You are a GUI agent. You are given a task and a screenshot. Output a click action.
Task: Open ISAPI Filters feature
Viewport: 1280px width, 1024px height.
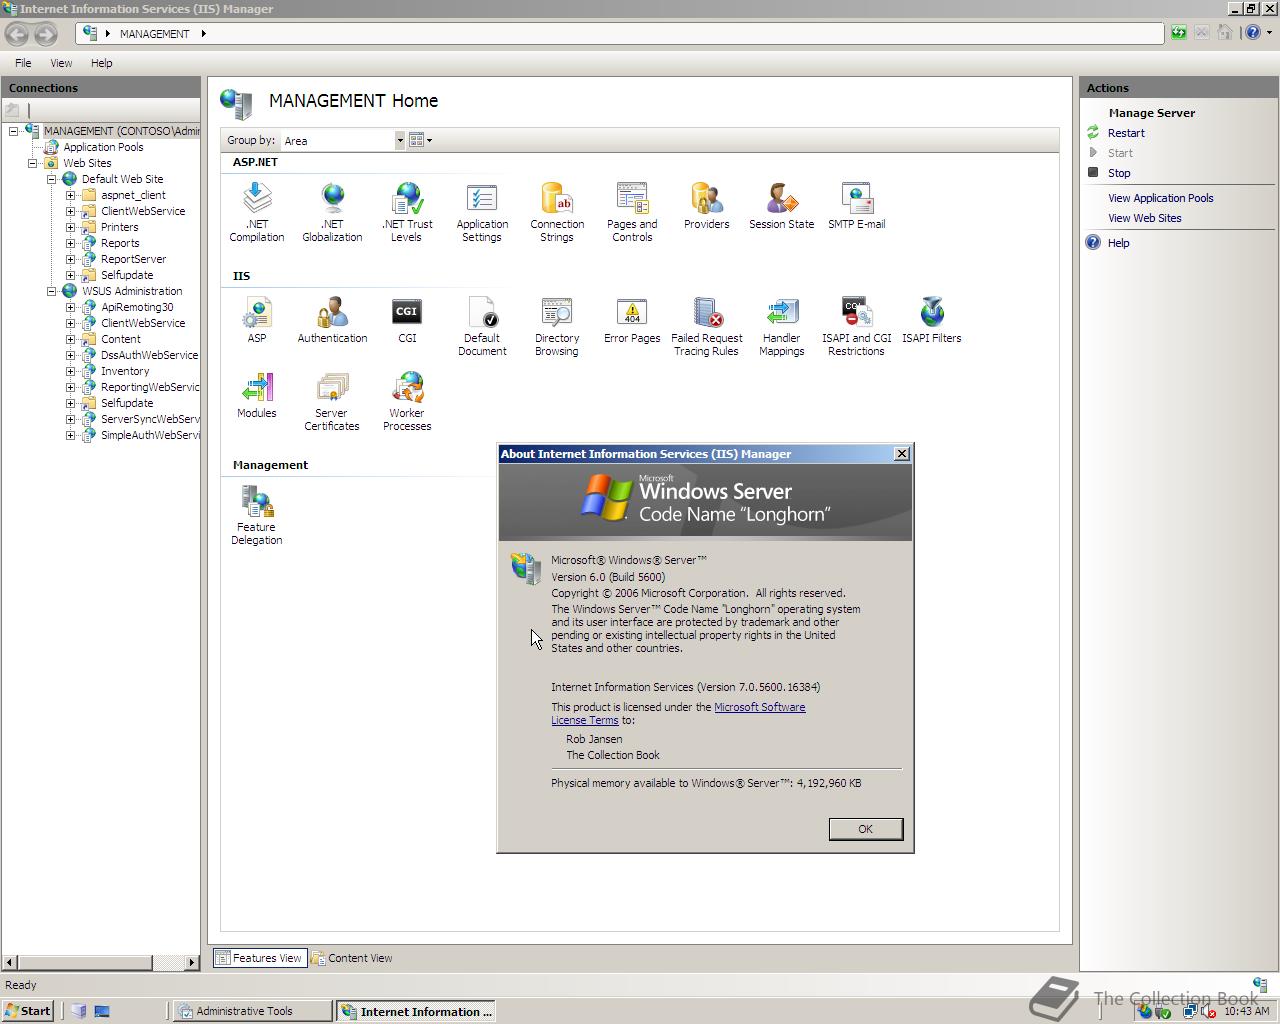pyautogui.click(x=932, y=319)
